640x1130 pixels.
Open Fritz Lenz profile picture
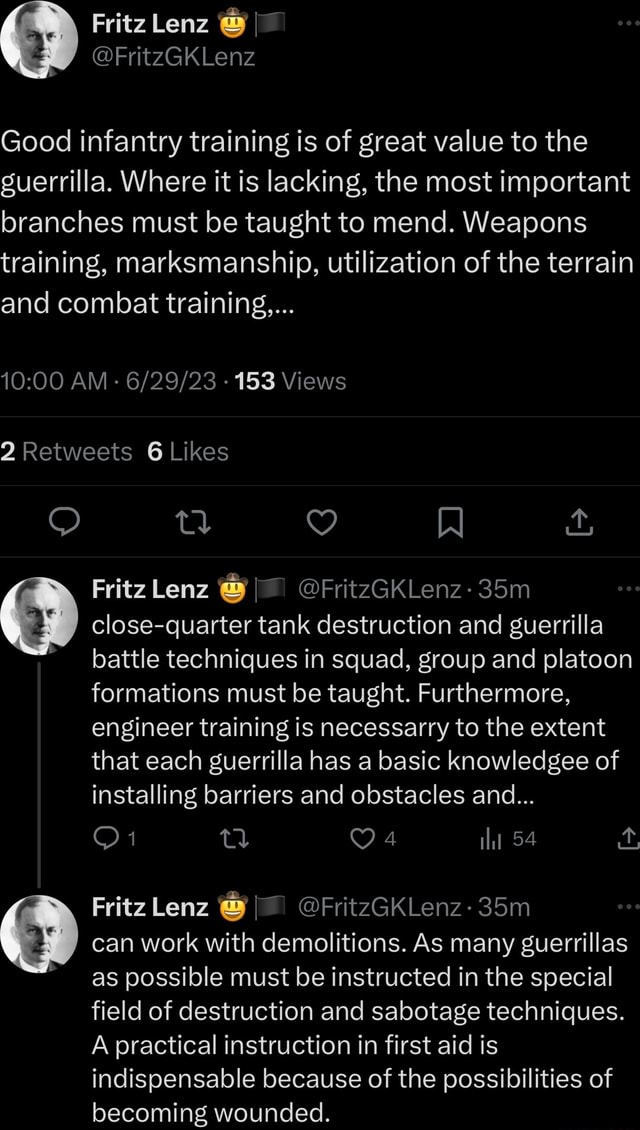point(40,40)
